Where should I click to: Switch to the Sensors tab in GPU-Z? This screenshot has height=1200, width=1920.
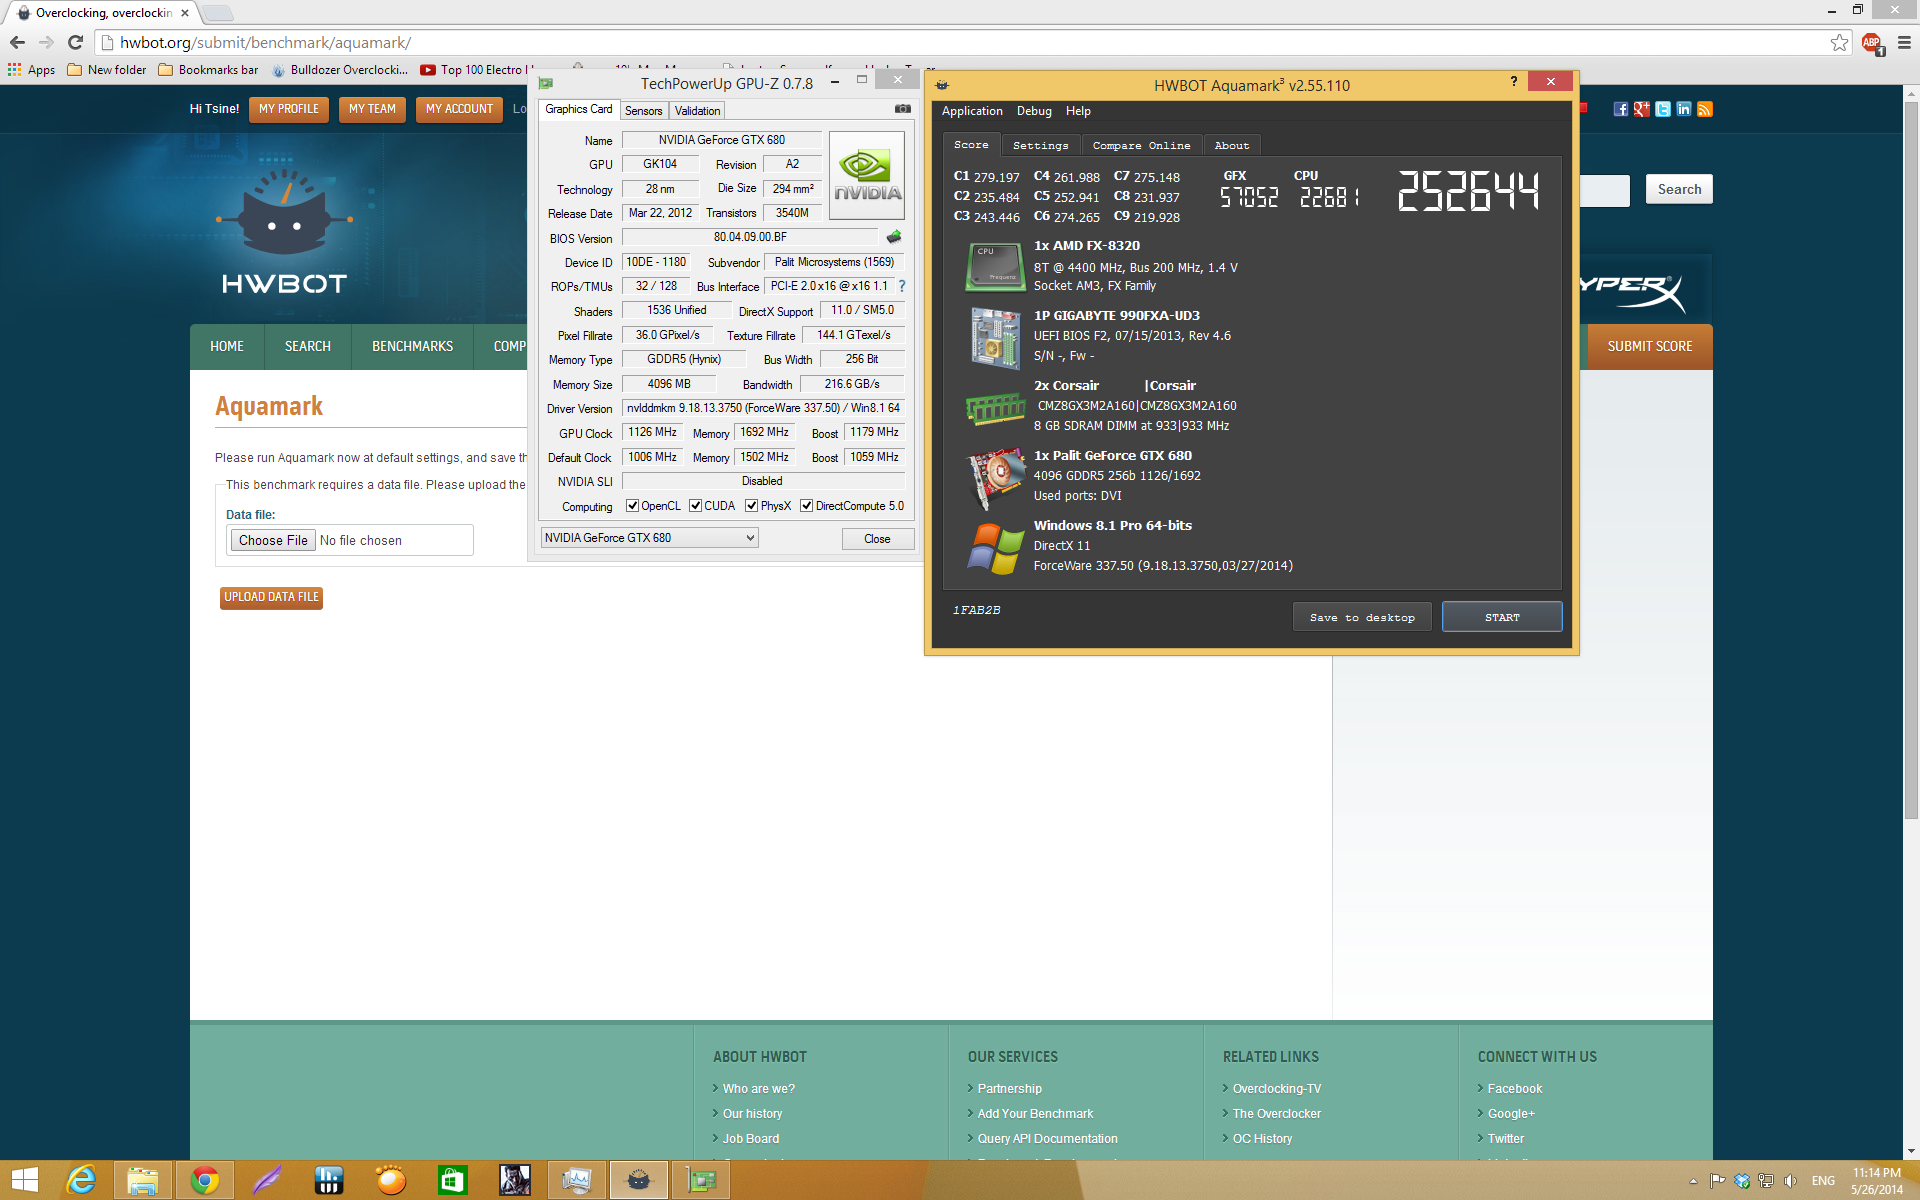643,110
